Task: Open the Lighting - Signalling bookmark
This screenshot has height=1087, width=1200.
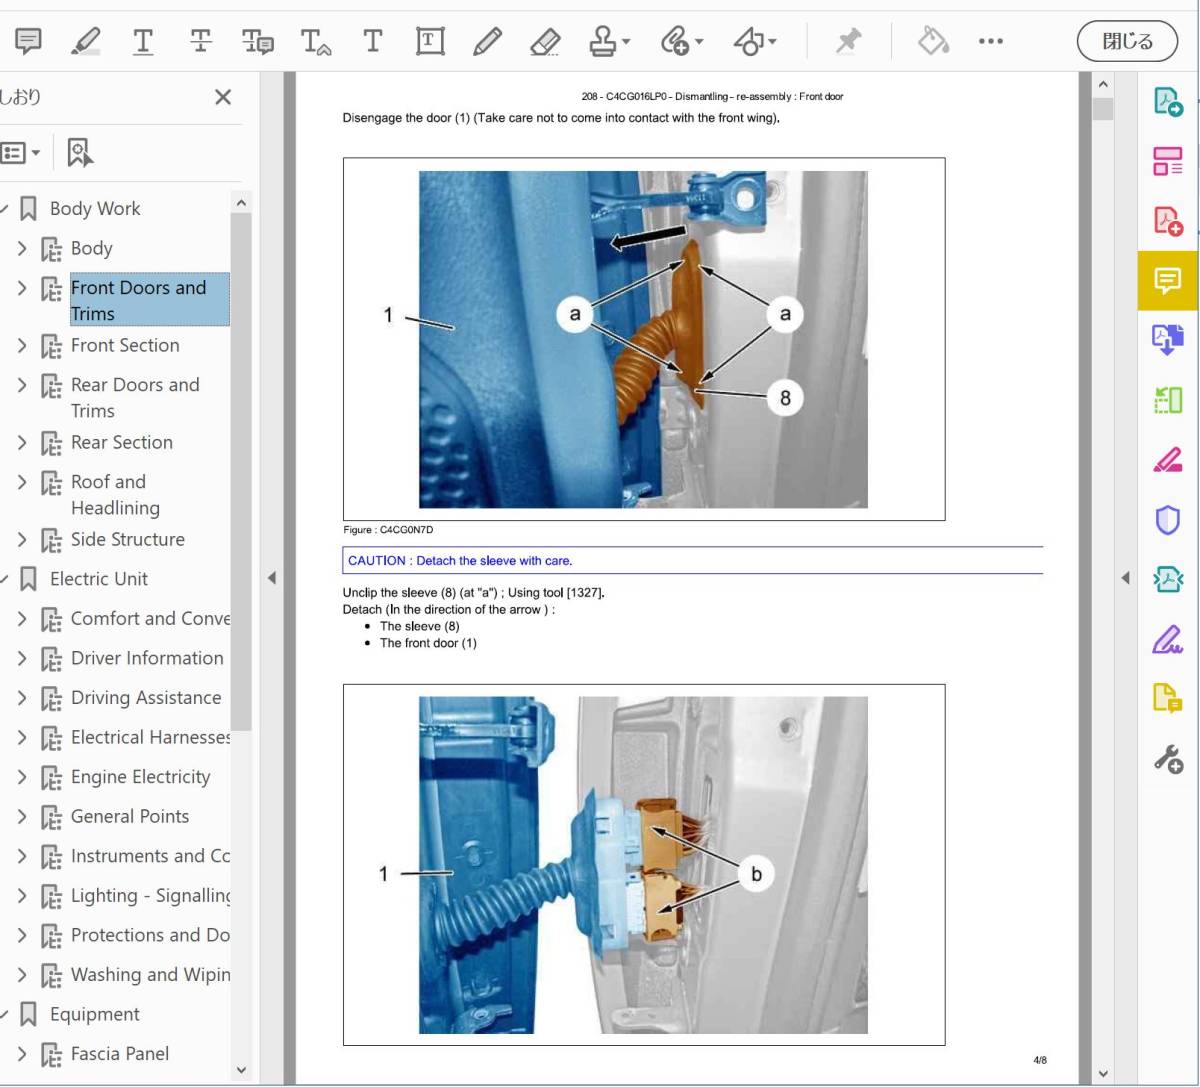Action: tap(150, 896)
